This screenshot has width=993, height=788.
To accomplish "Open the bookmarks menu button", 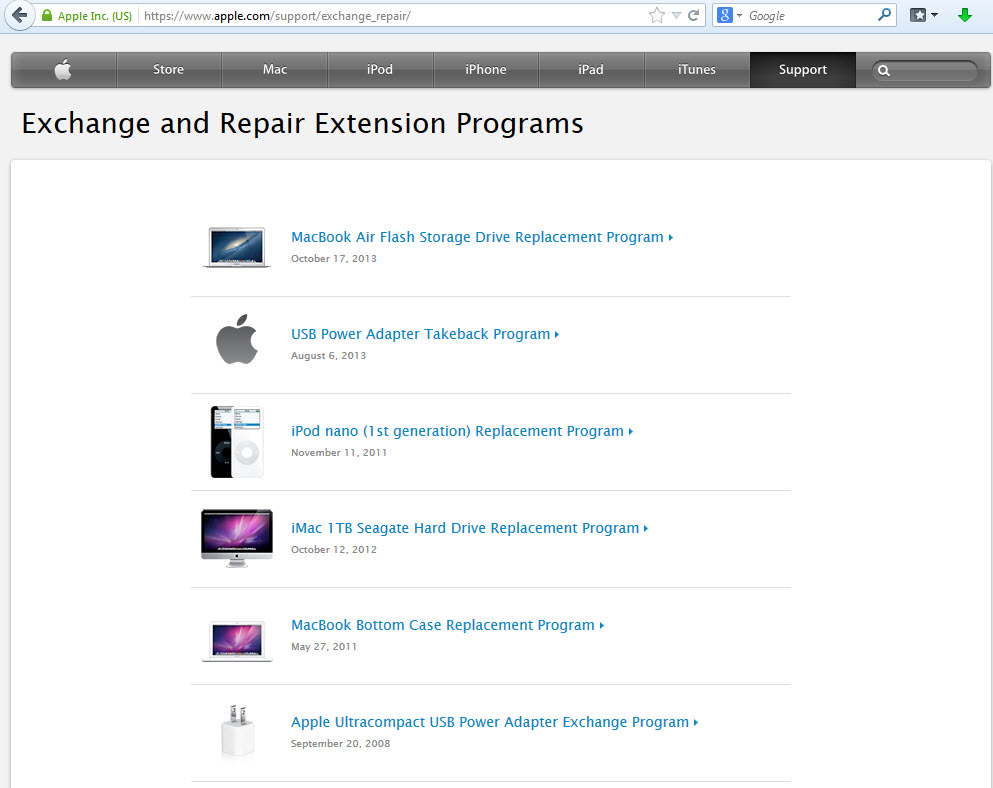I will point(923,15).
